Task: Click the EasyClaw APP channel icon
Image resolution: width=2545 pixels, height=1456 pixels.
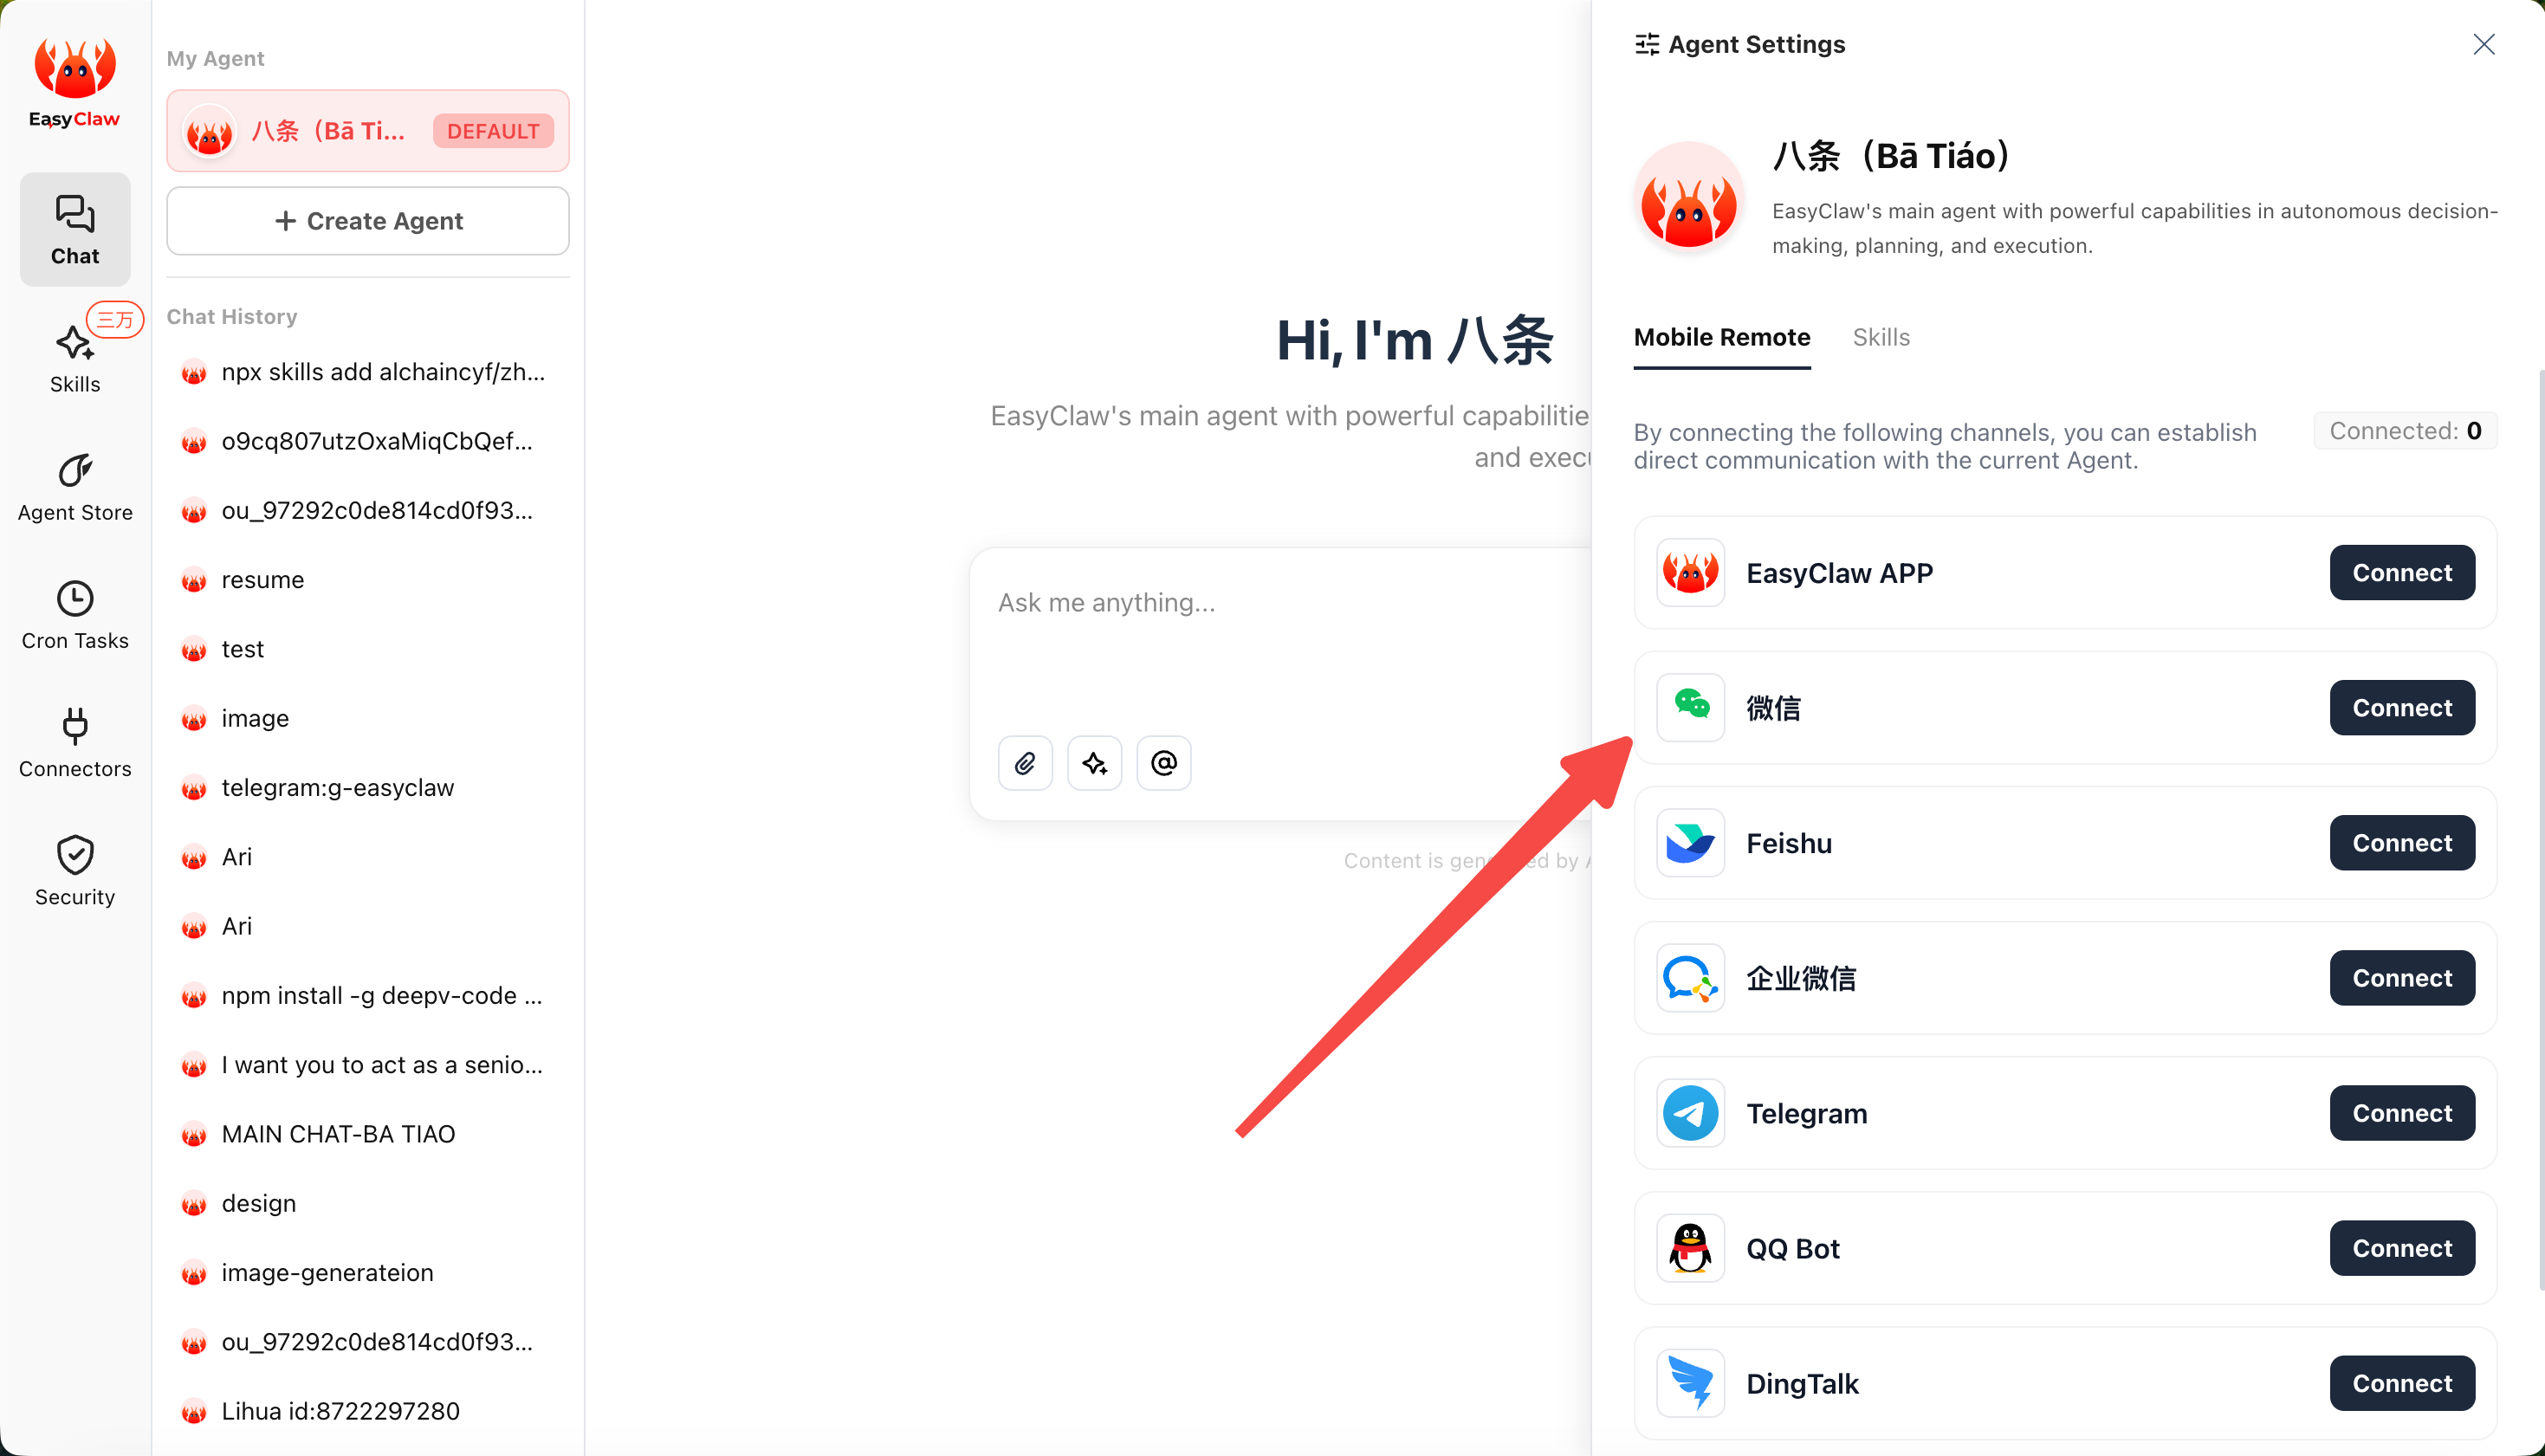Action: 1690,573
